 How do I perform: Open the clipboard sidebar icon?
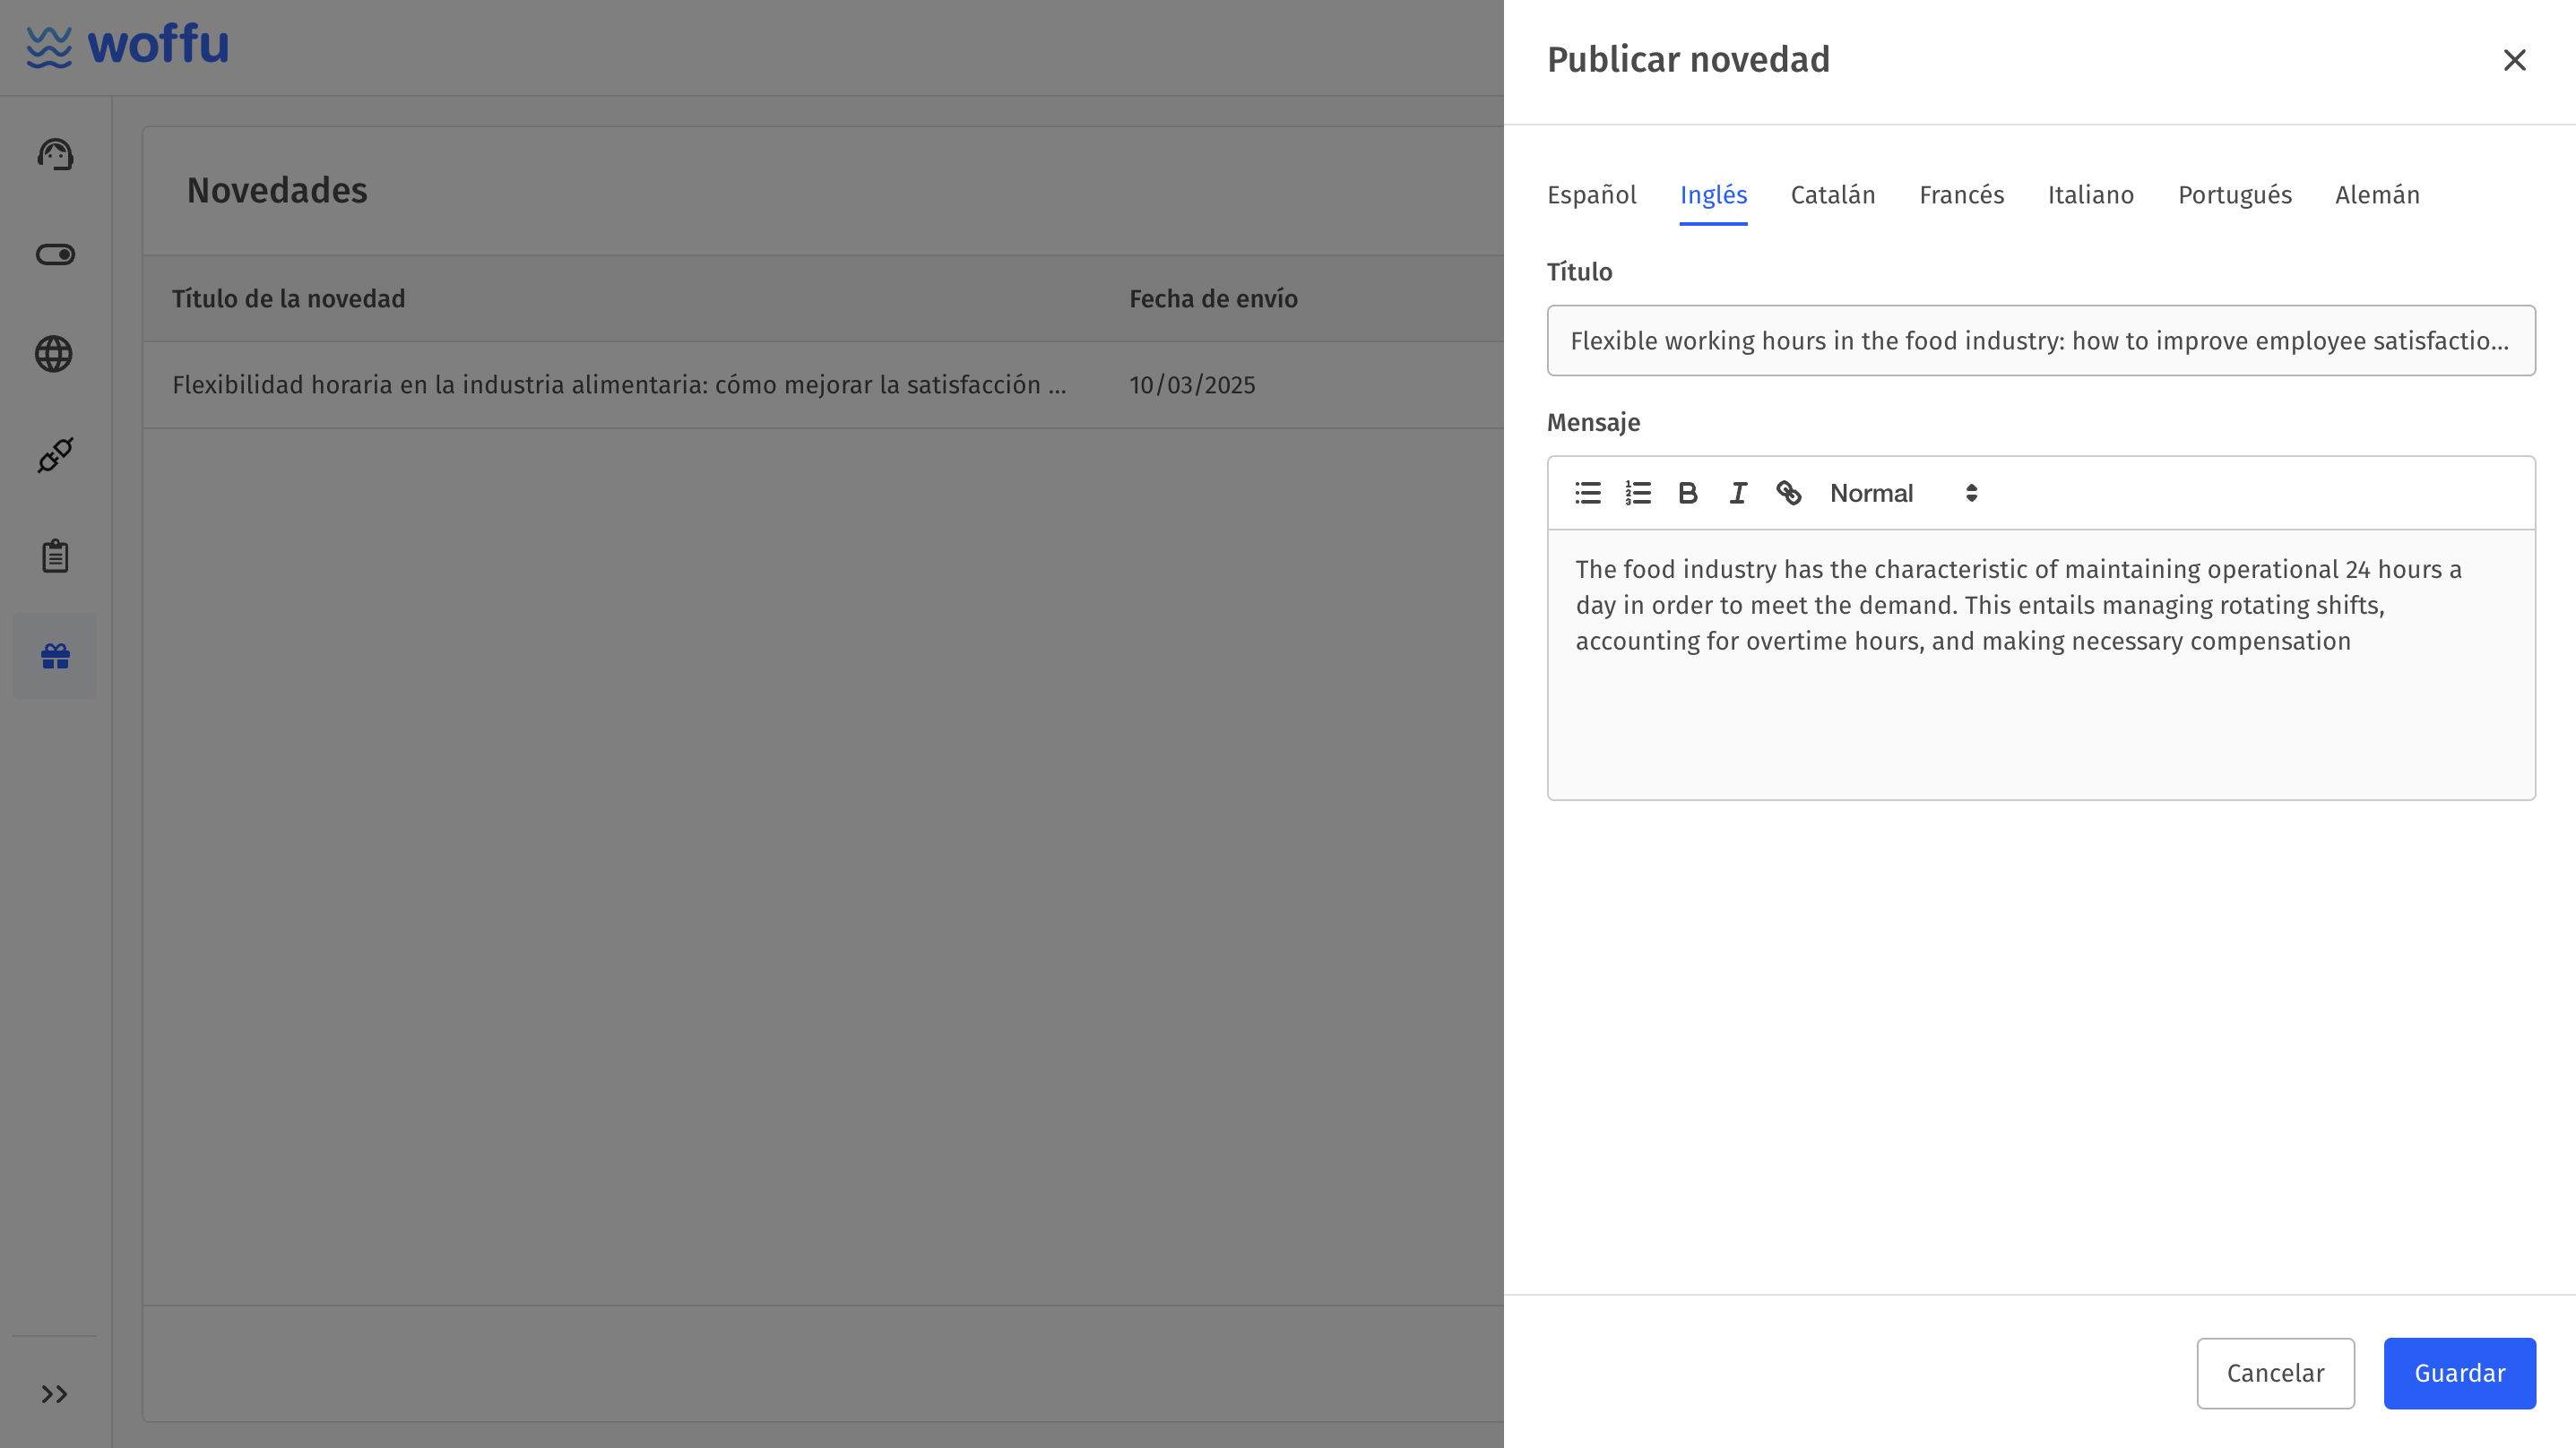55,556
